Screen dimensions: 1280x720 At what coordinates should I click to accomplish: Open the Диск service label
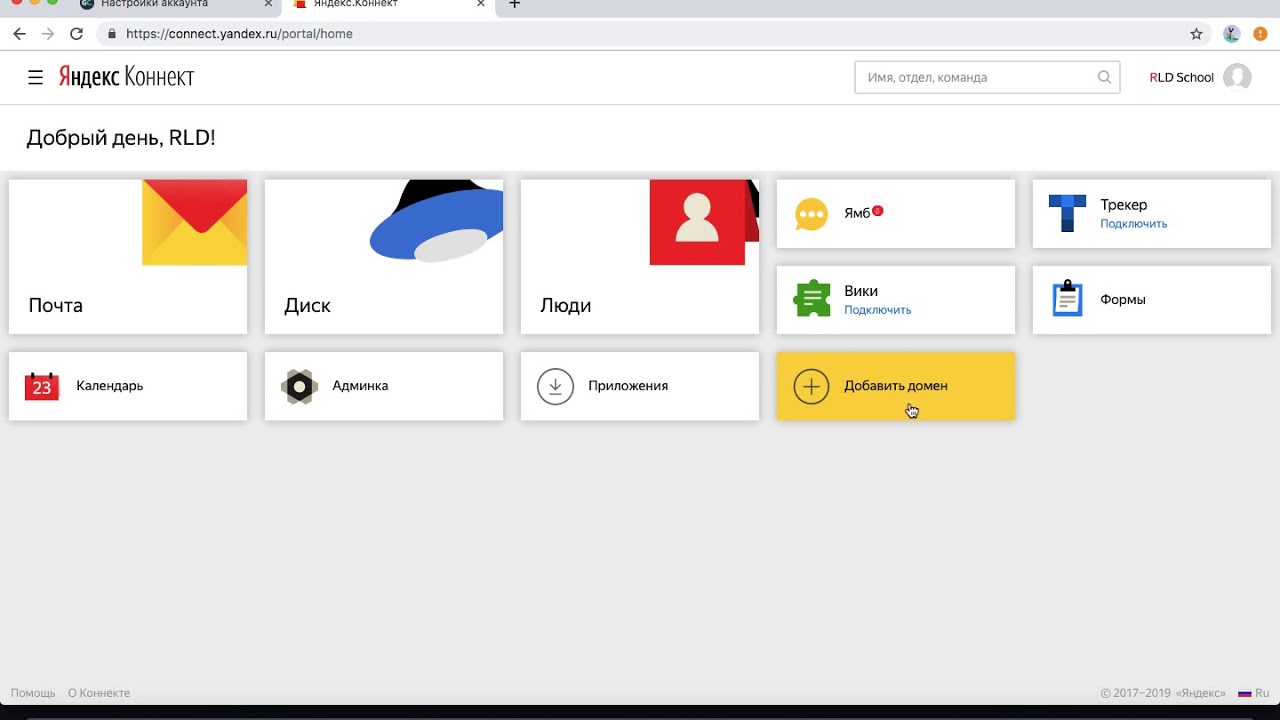(307, 306)
